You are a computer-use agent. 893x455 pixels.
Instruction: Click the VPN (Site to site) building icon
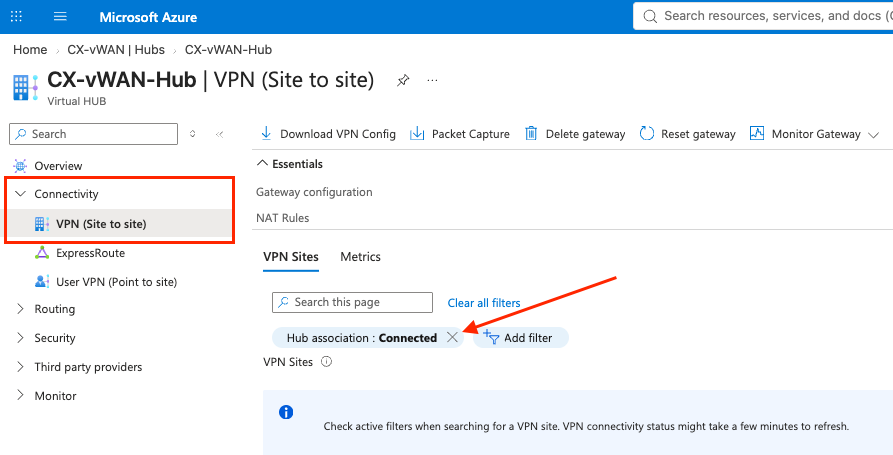pos(42,224)
